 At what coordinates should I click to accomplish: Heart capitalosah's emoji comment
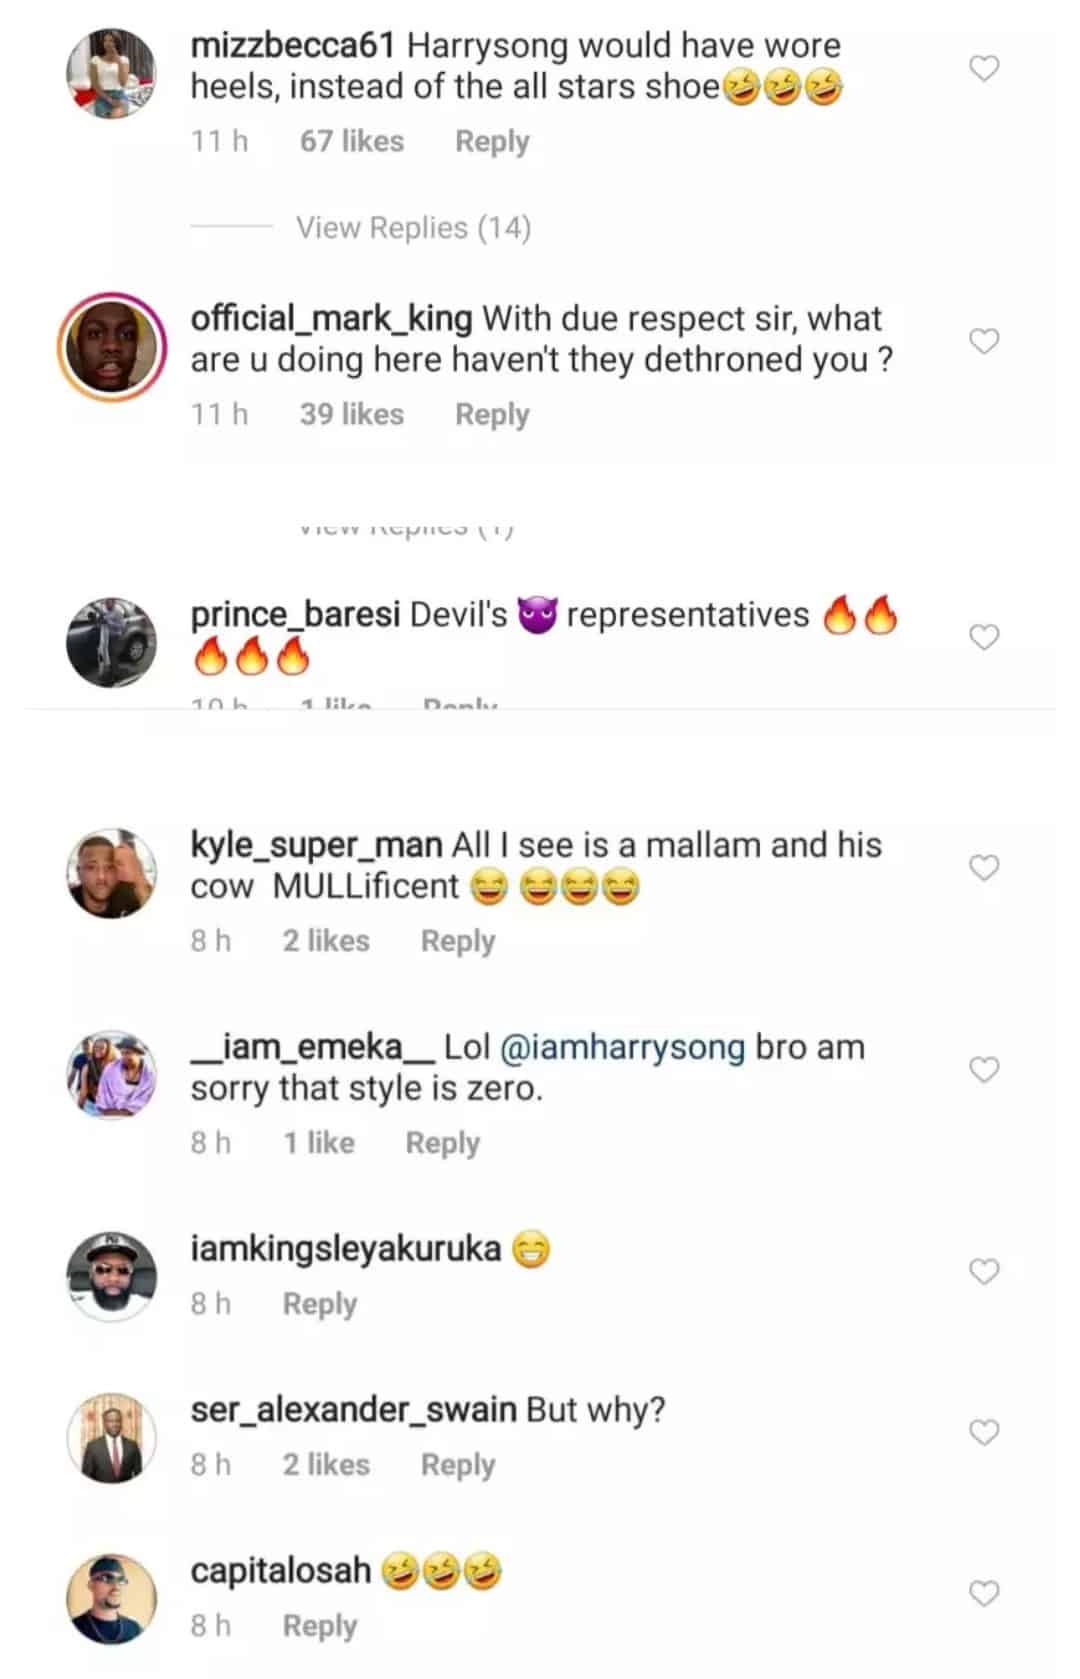click(985, 1593)
